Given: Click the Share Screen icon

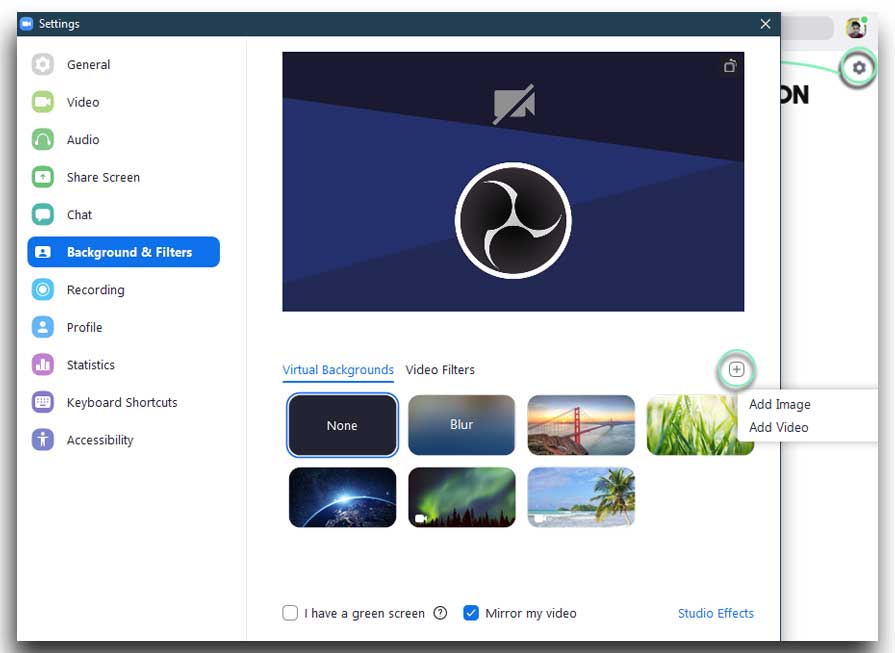Looking at the screenshot, I should [x=43, y=177].
